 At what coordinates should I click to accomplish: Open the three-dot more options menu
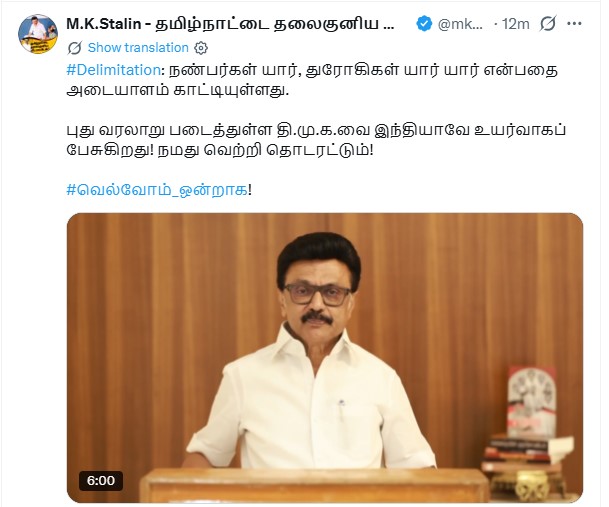[x=574, y=24]
